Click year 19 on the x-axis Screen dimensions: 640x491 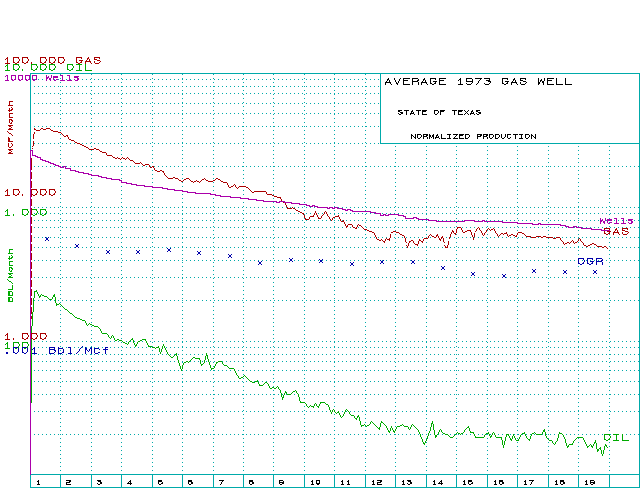click(x=589, y=482)
